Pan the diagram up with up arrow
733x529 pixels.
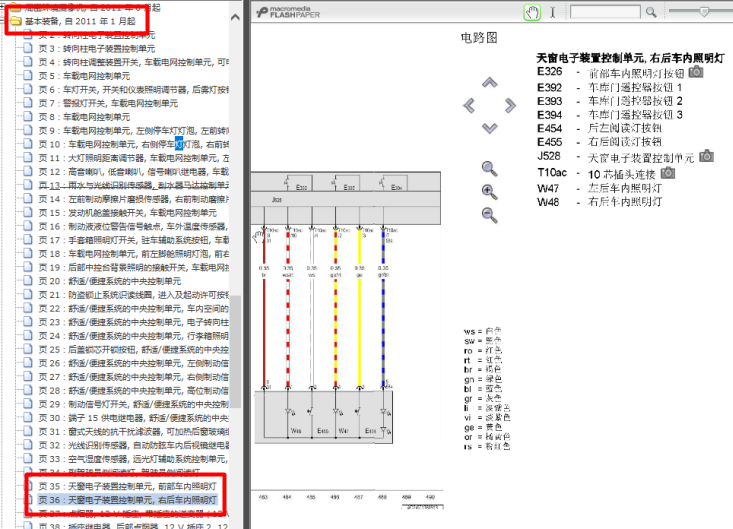pos(489,83)
